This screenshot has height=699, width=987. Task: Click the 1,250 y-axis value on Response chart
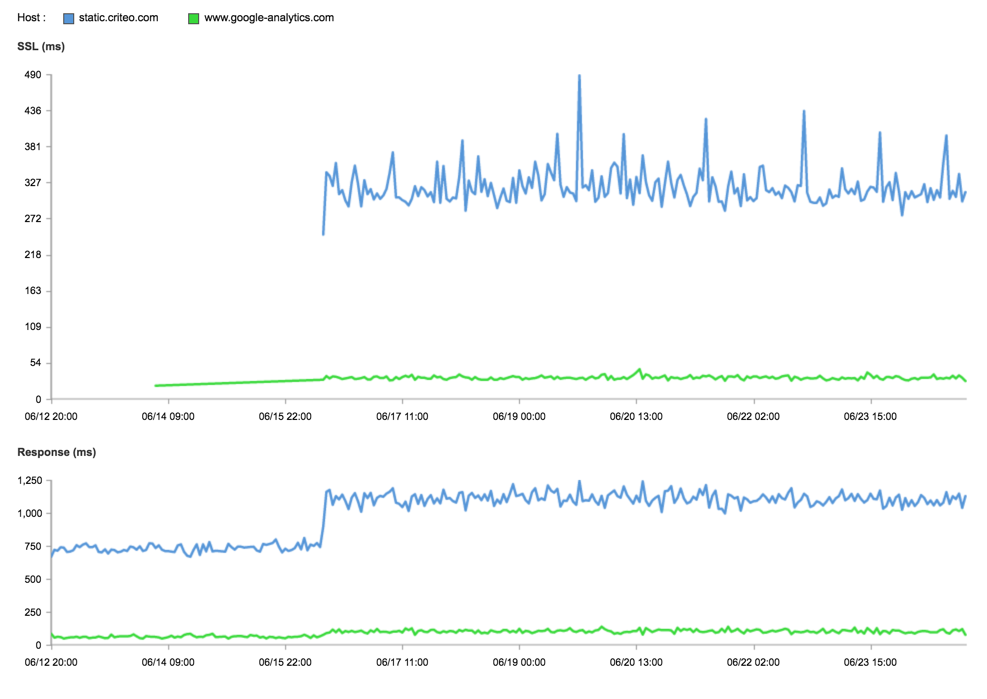[x=30, y=480]
